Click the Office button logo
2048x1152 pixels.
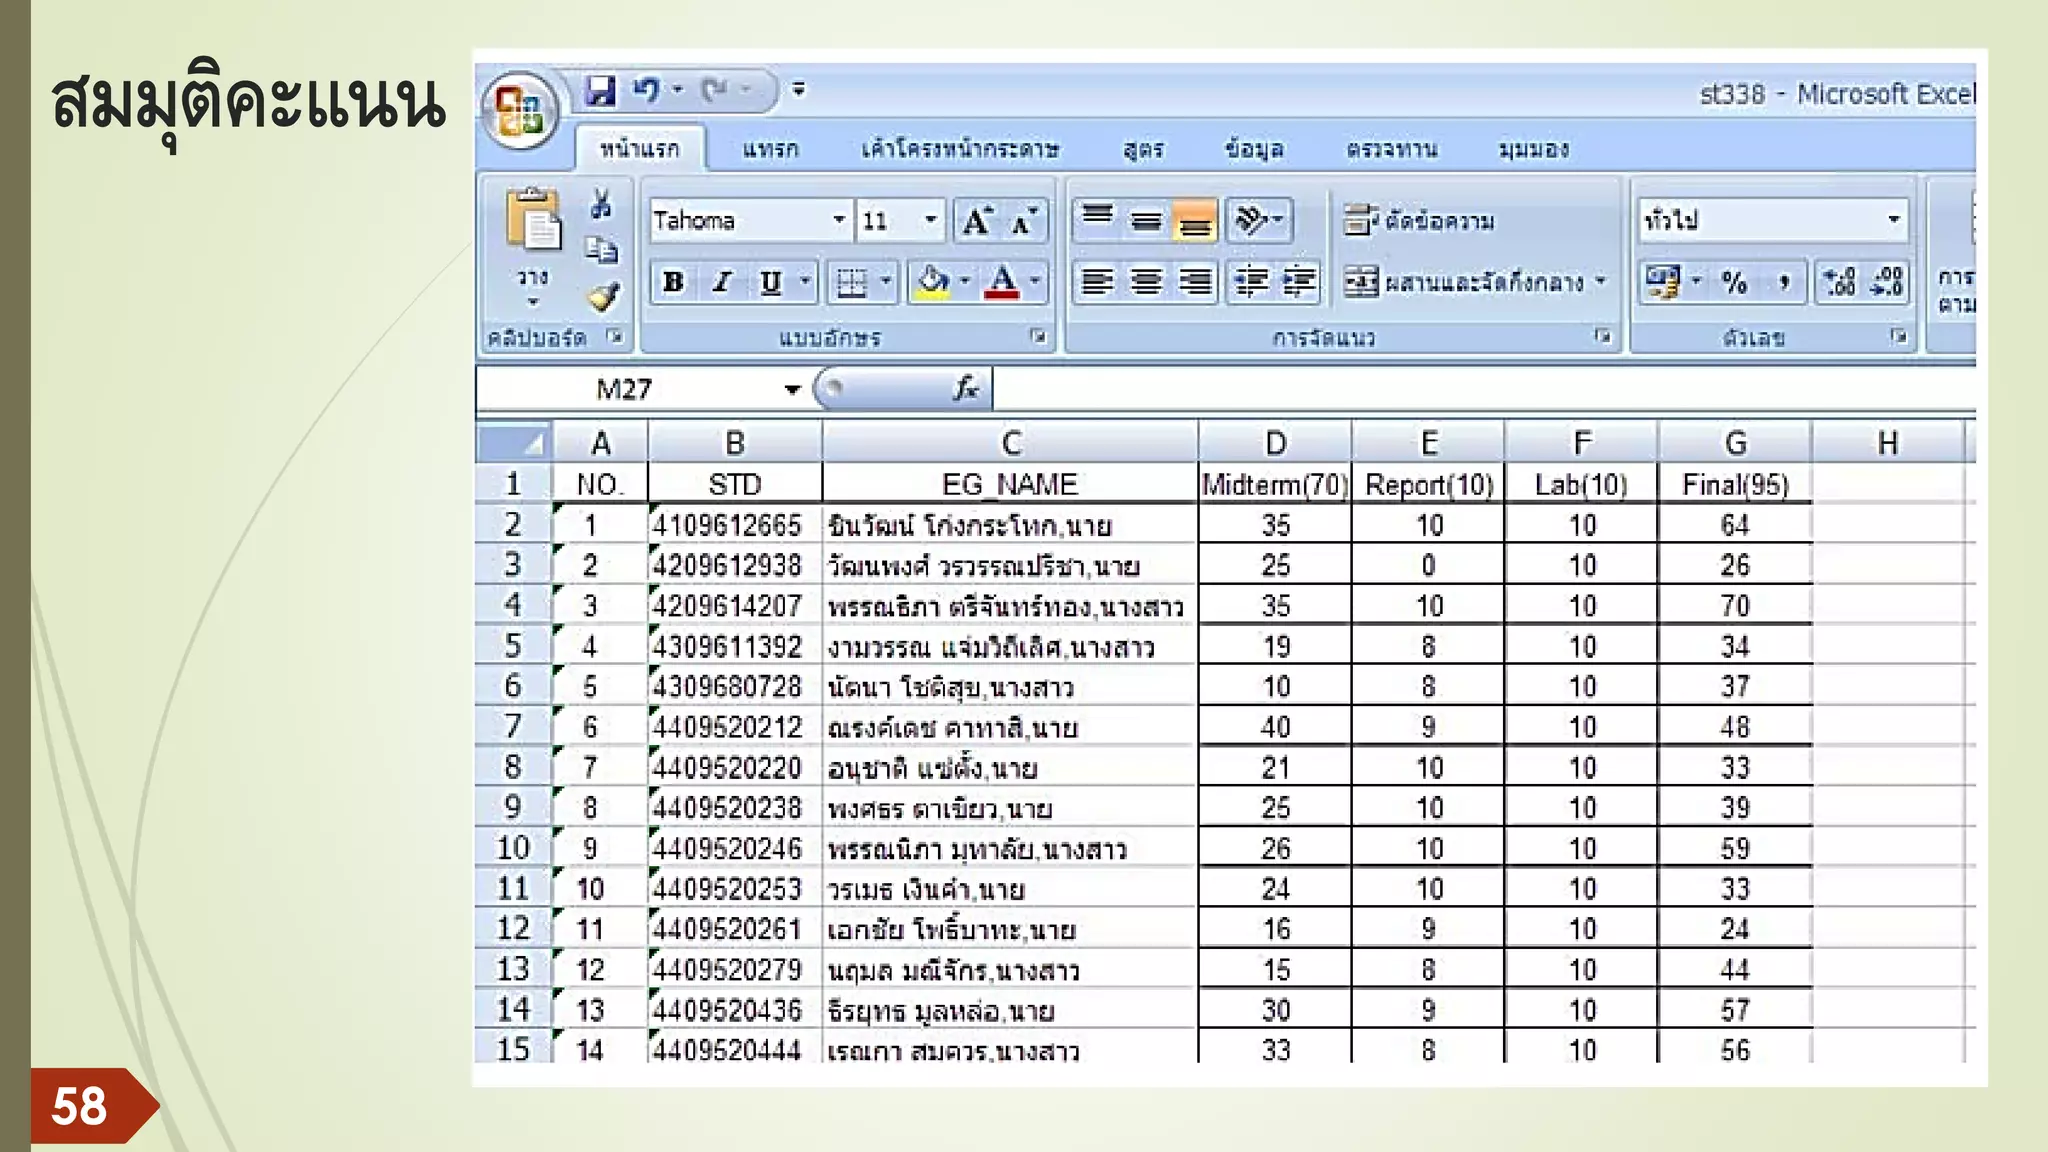coord(519,110)
